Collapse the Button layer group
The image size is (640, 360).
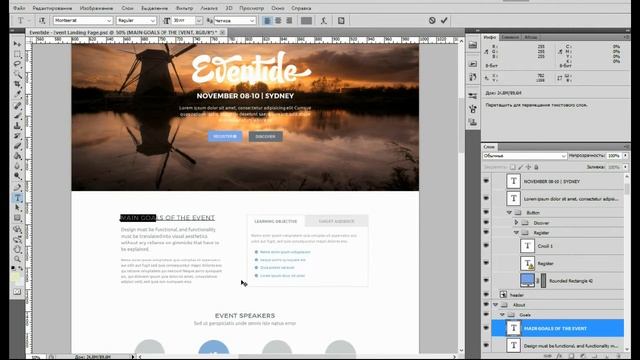[509, 213]
